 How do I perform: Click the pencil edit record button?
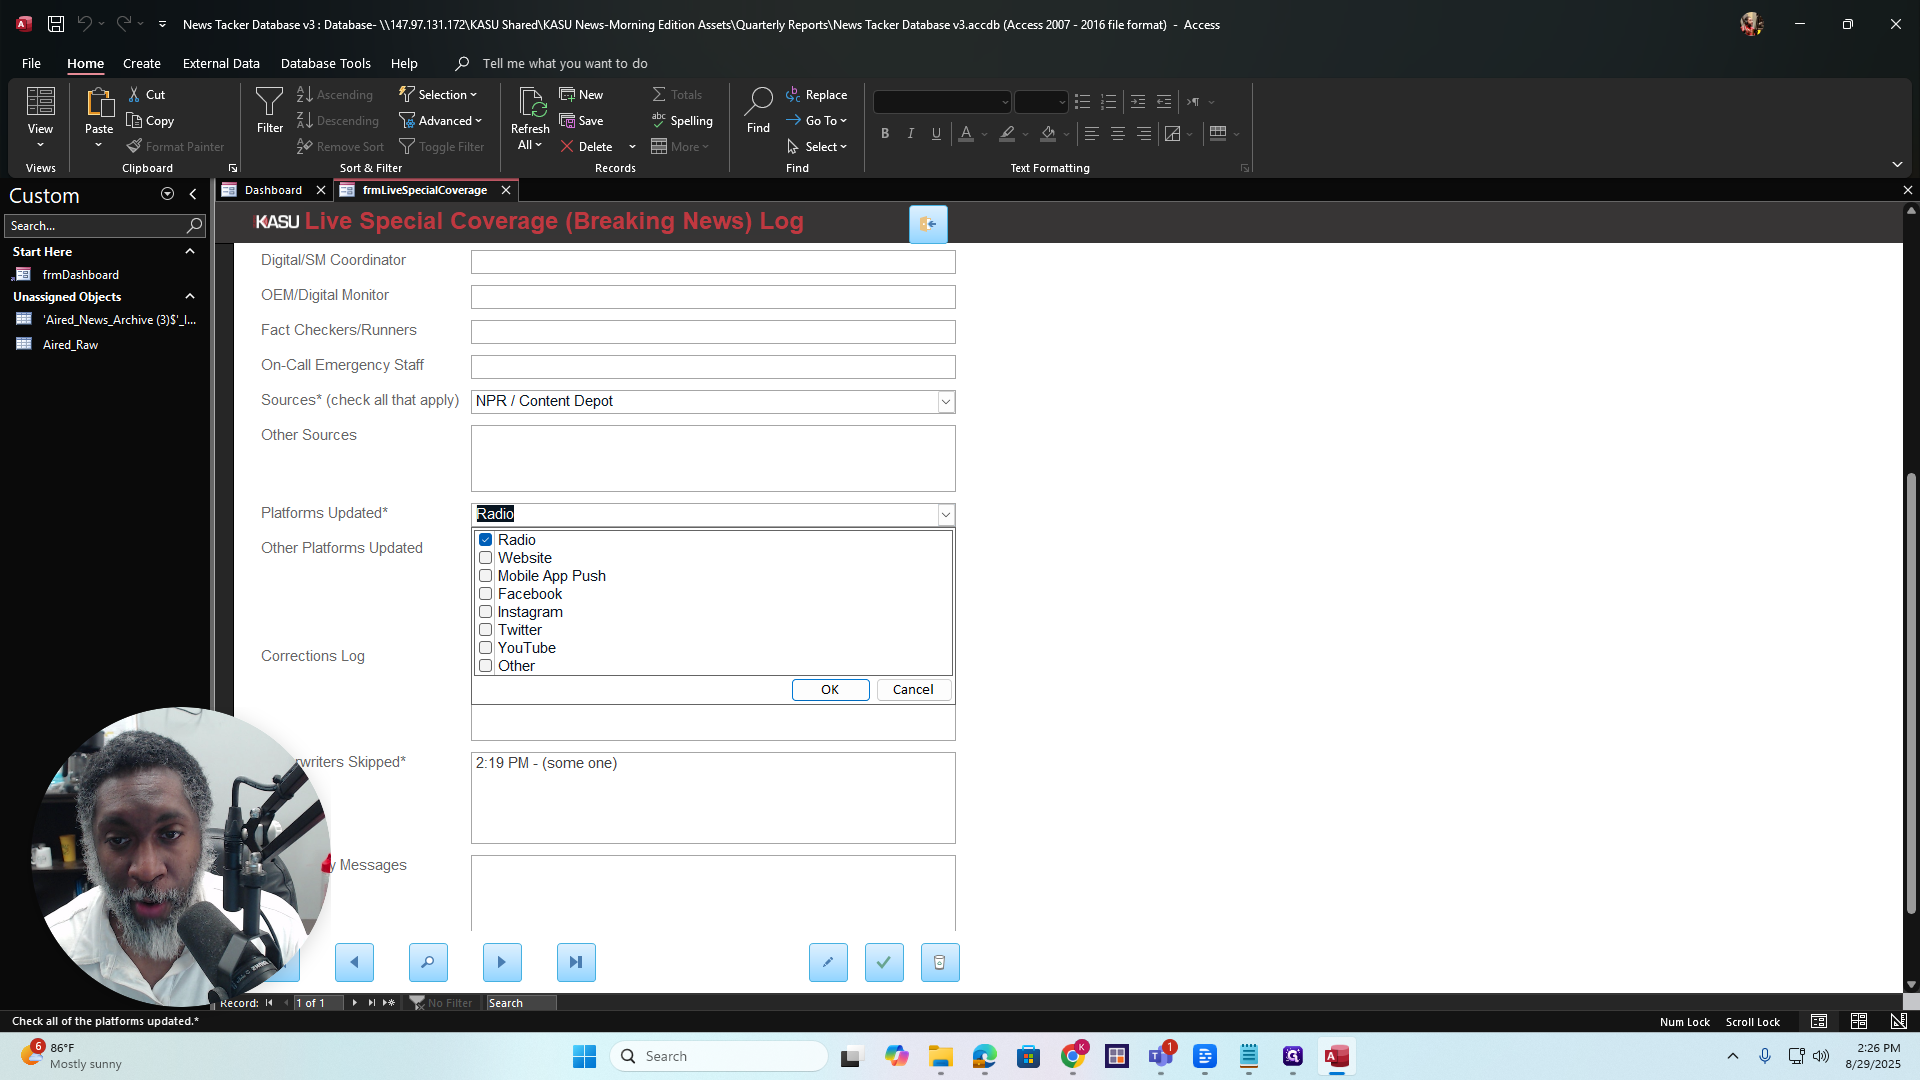[828, 962]
